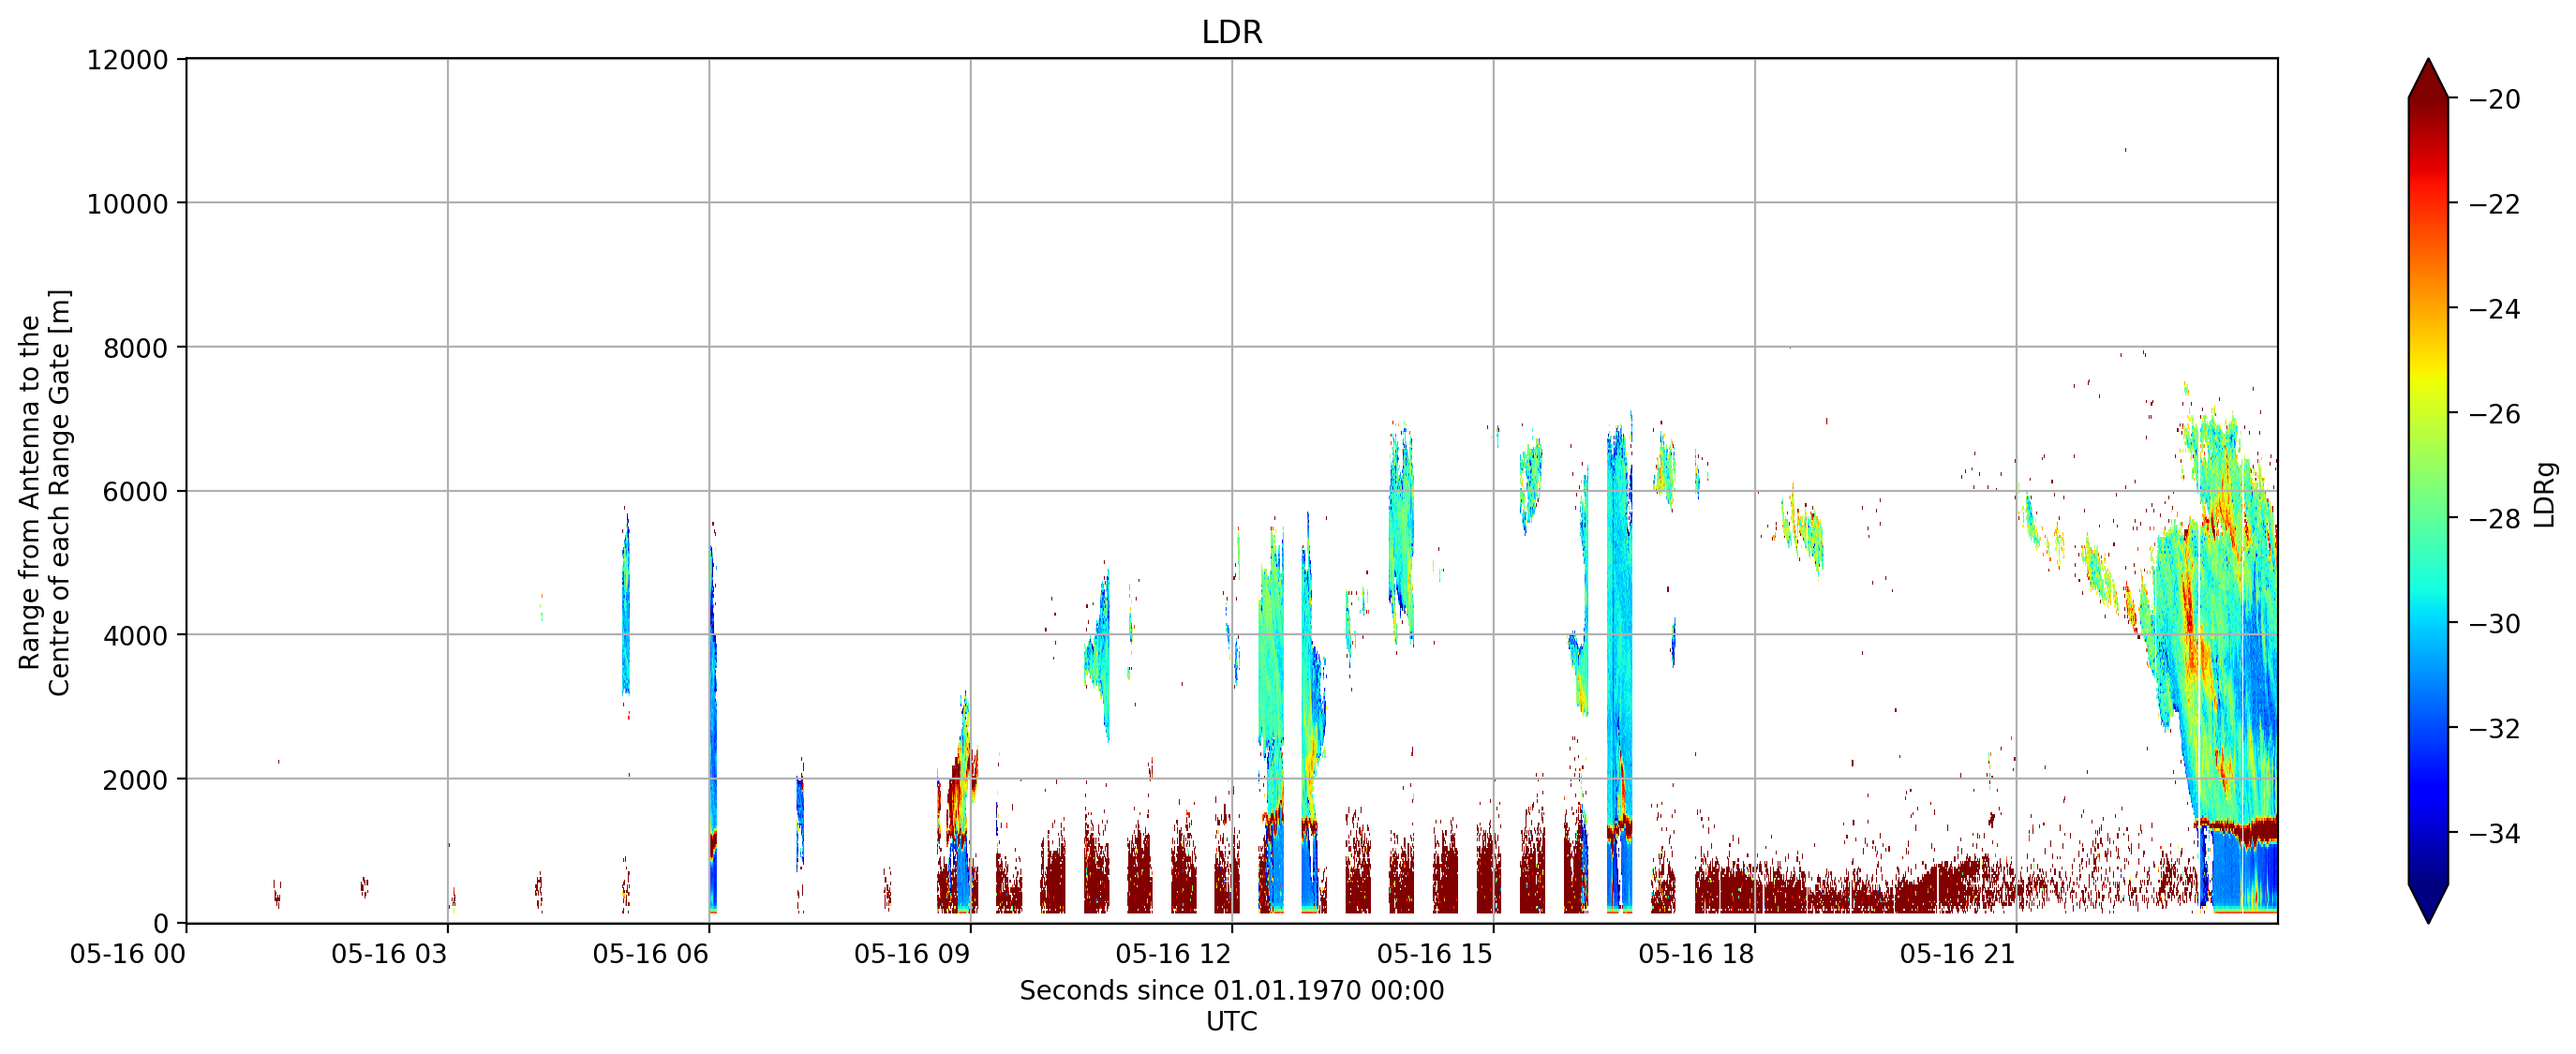Click the '−28' colorbar tick label

[2494, 519]
